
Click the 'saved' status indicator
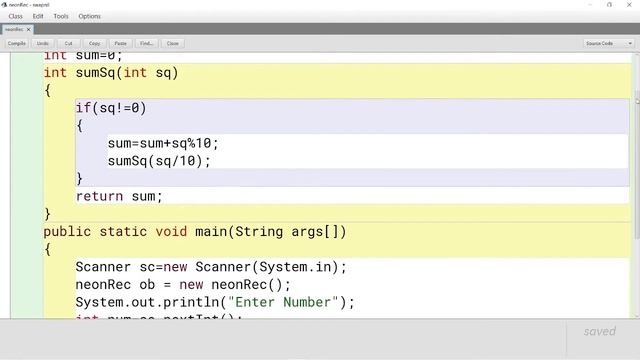[x=600, y=331]
